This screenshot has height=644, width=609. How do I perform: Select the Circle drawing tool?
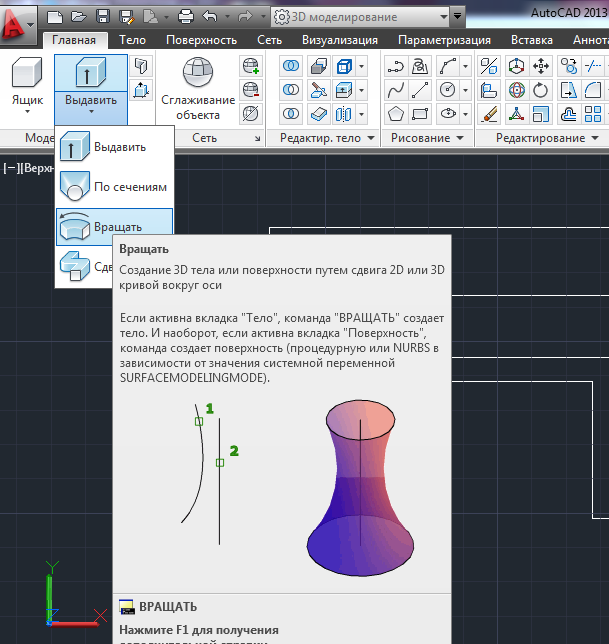point(448,90)
